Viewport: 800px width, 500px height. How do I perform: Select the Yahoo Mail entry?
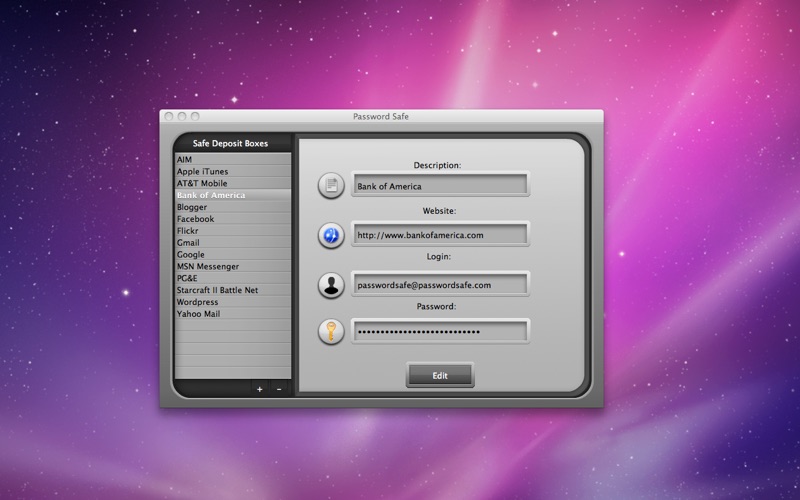(232, 314)
